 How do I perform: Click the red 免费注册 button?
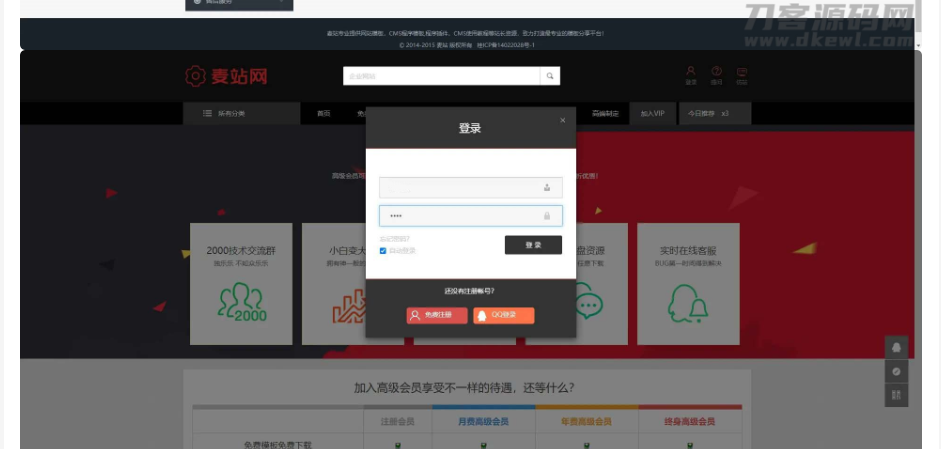pos(437,315)
